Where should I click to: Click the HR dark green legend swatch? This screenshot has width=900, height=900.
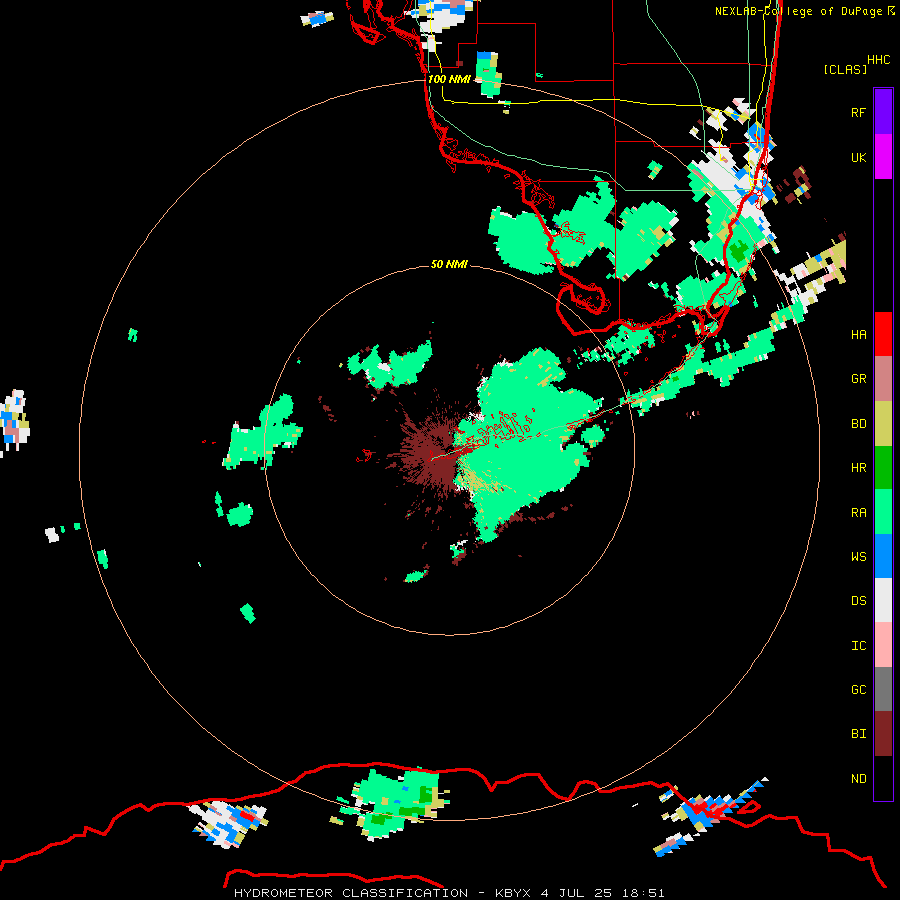coord(883,468)
